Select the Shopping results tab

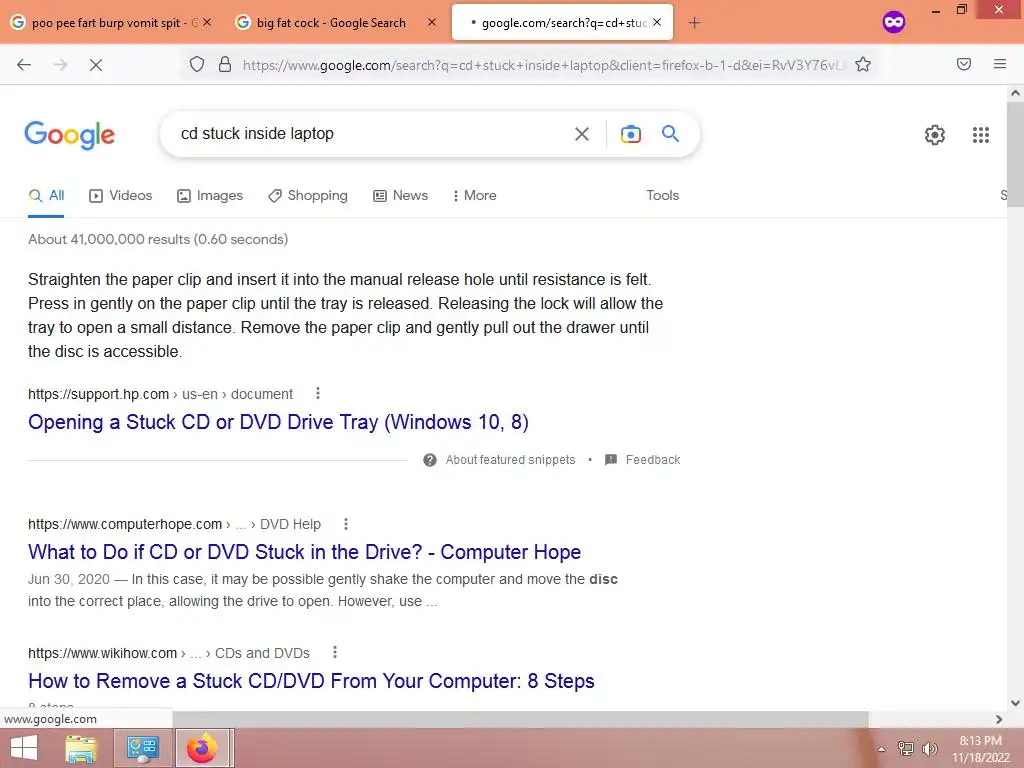(308, 195)
